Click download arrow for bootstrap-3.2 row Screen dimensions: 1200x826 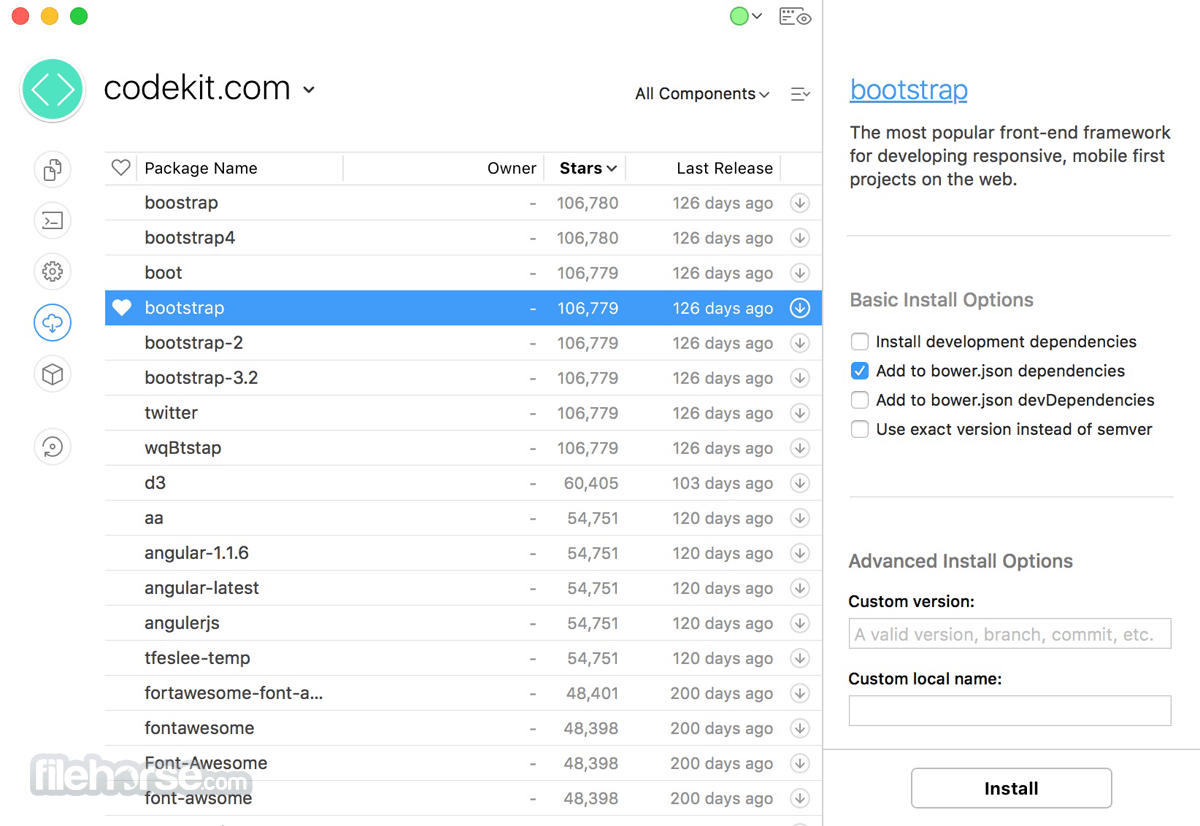pos(800,378)
